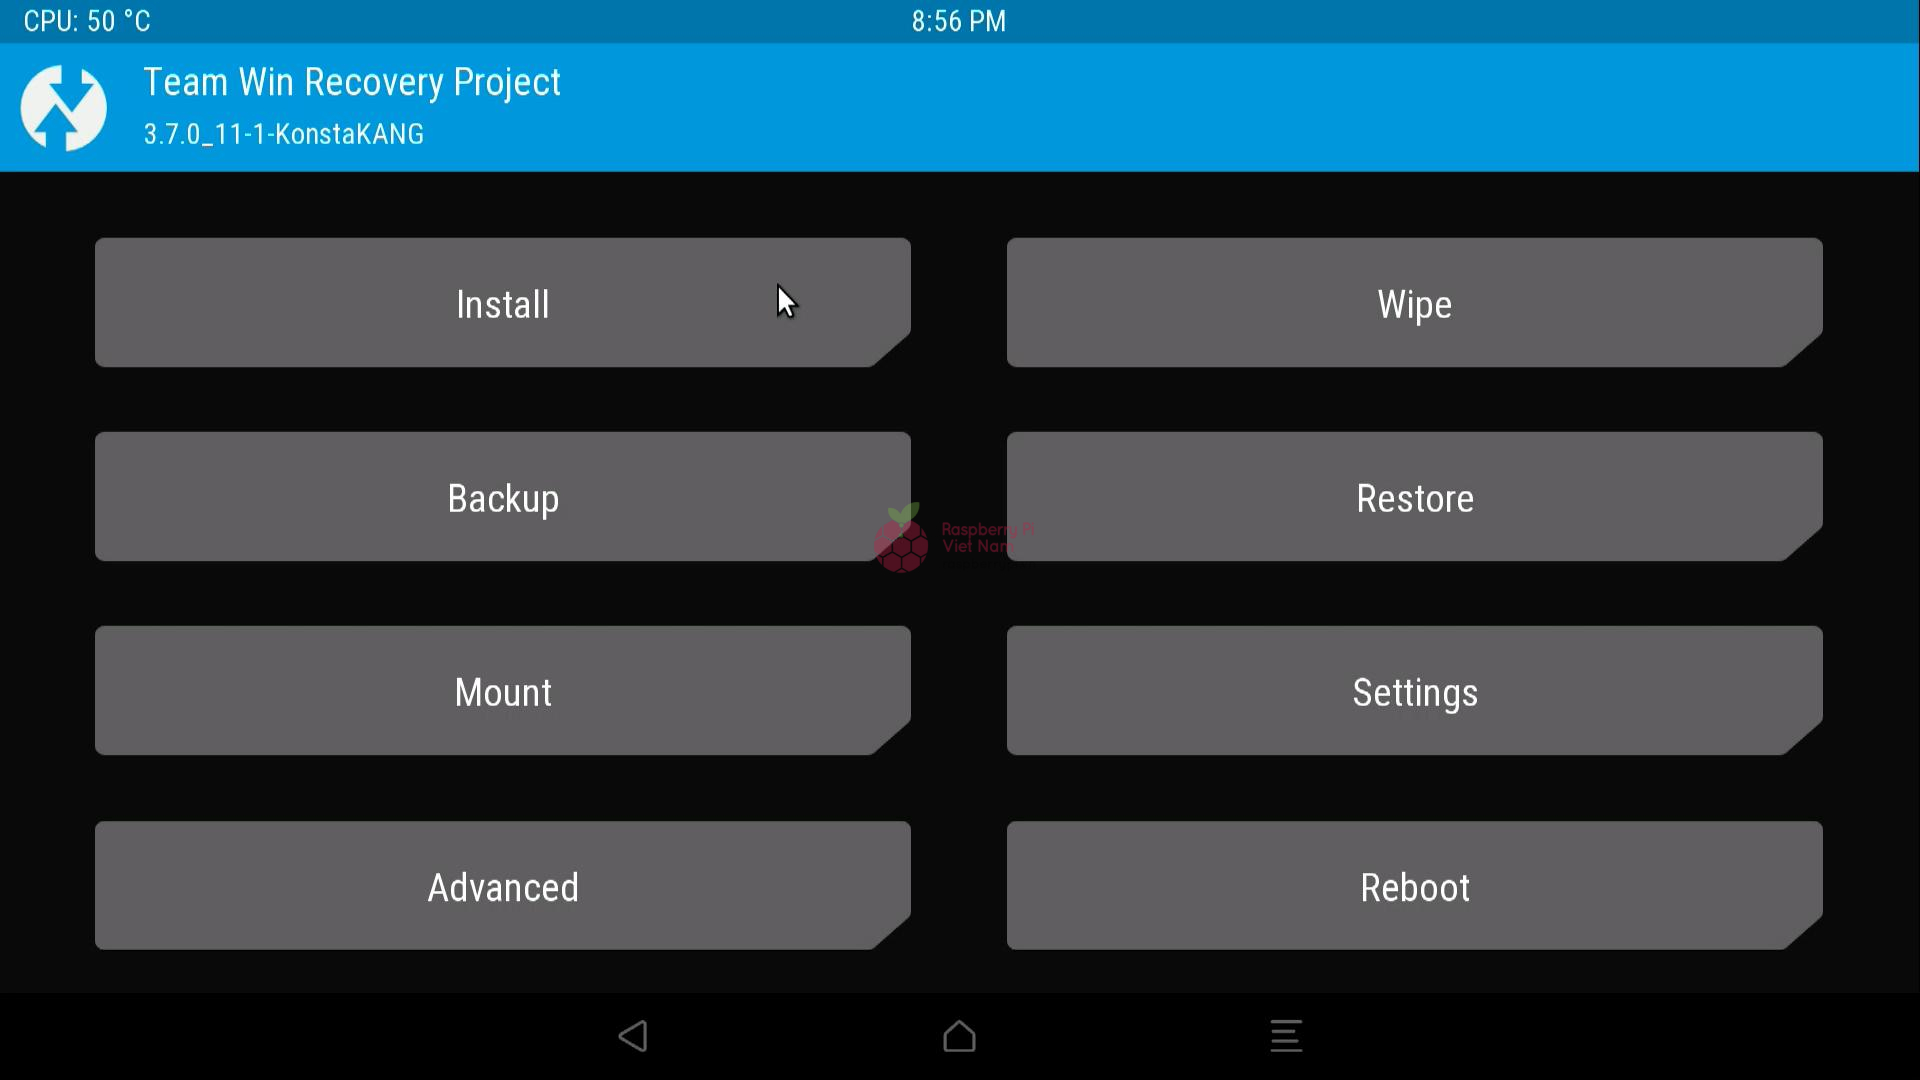Viewport: 1920px width, 1080px height.
Task: Choose the Reboot option
Action: tap(1415, 886)
